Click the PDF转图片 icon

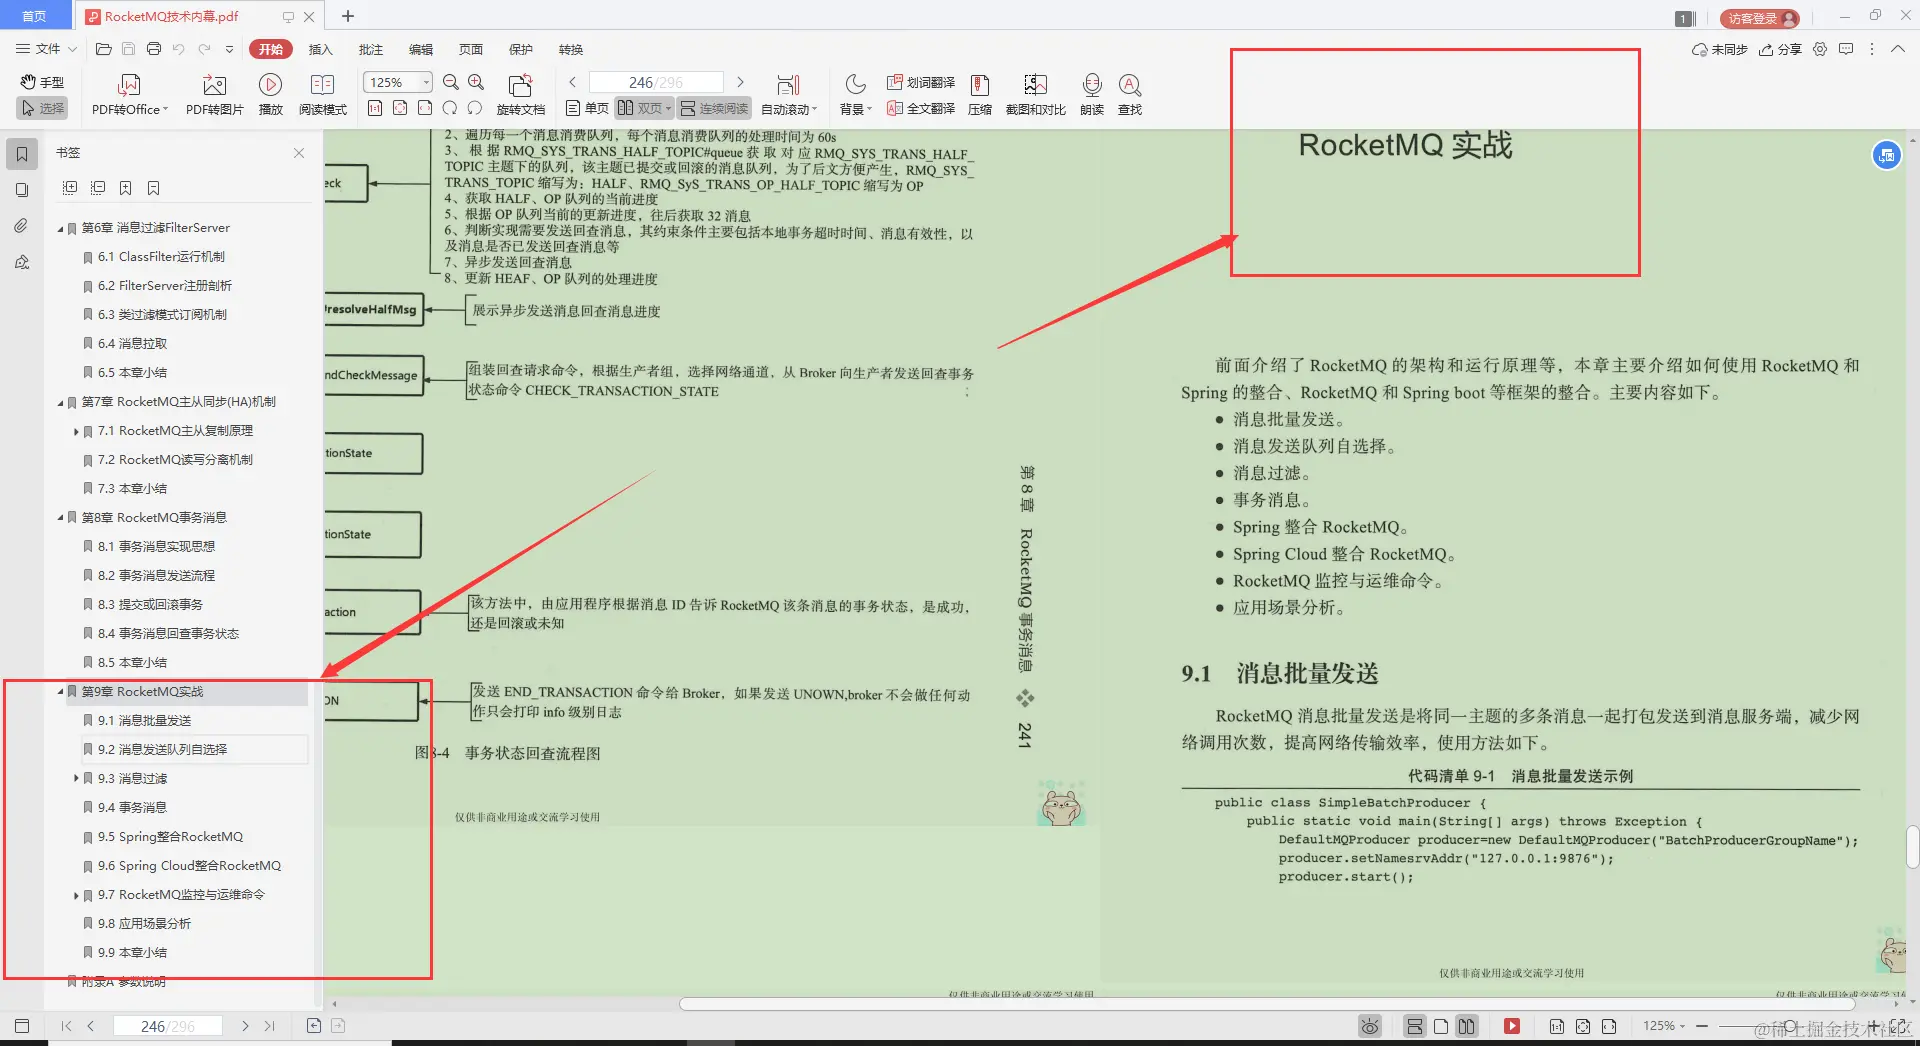coord(212,93)
